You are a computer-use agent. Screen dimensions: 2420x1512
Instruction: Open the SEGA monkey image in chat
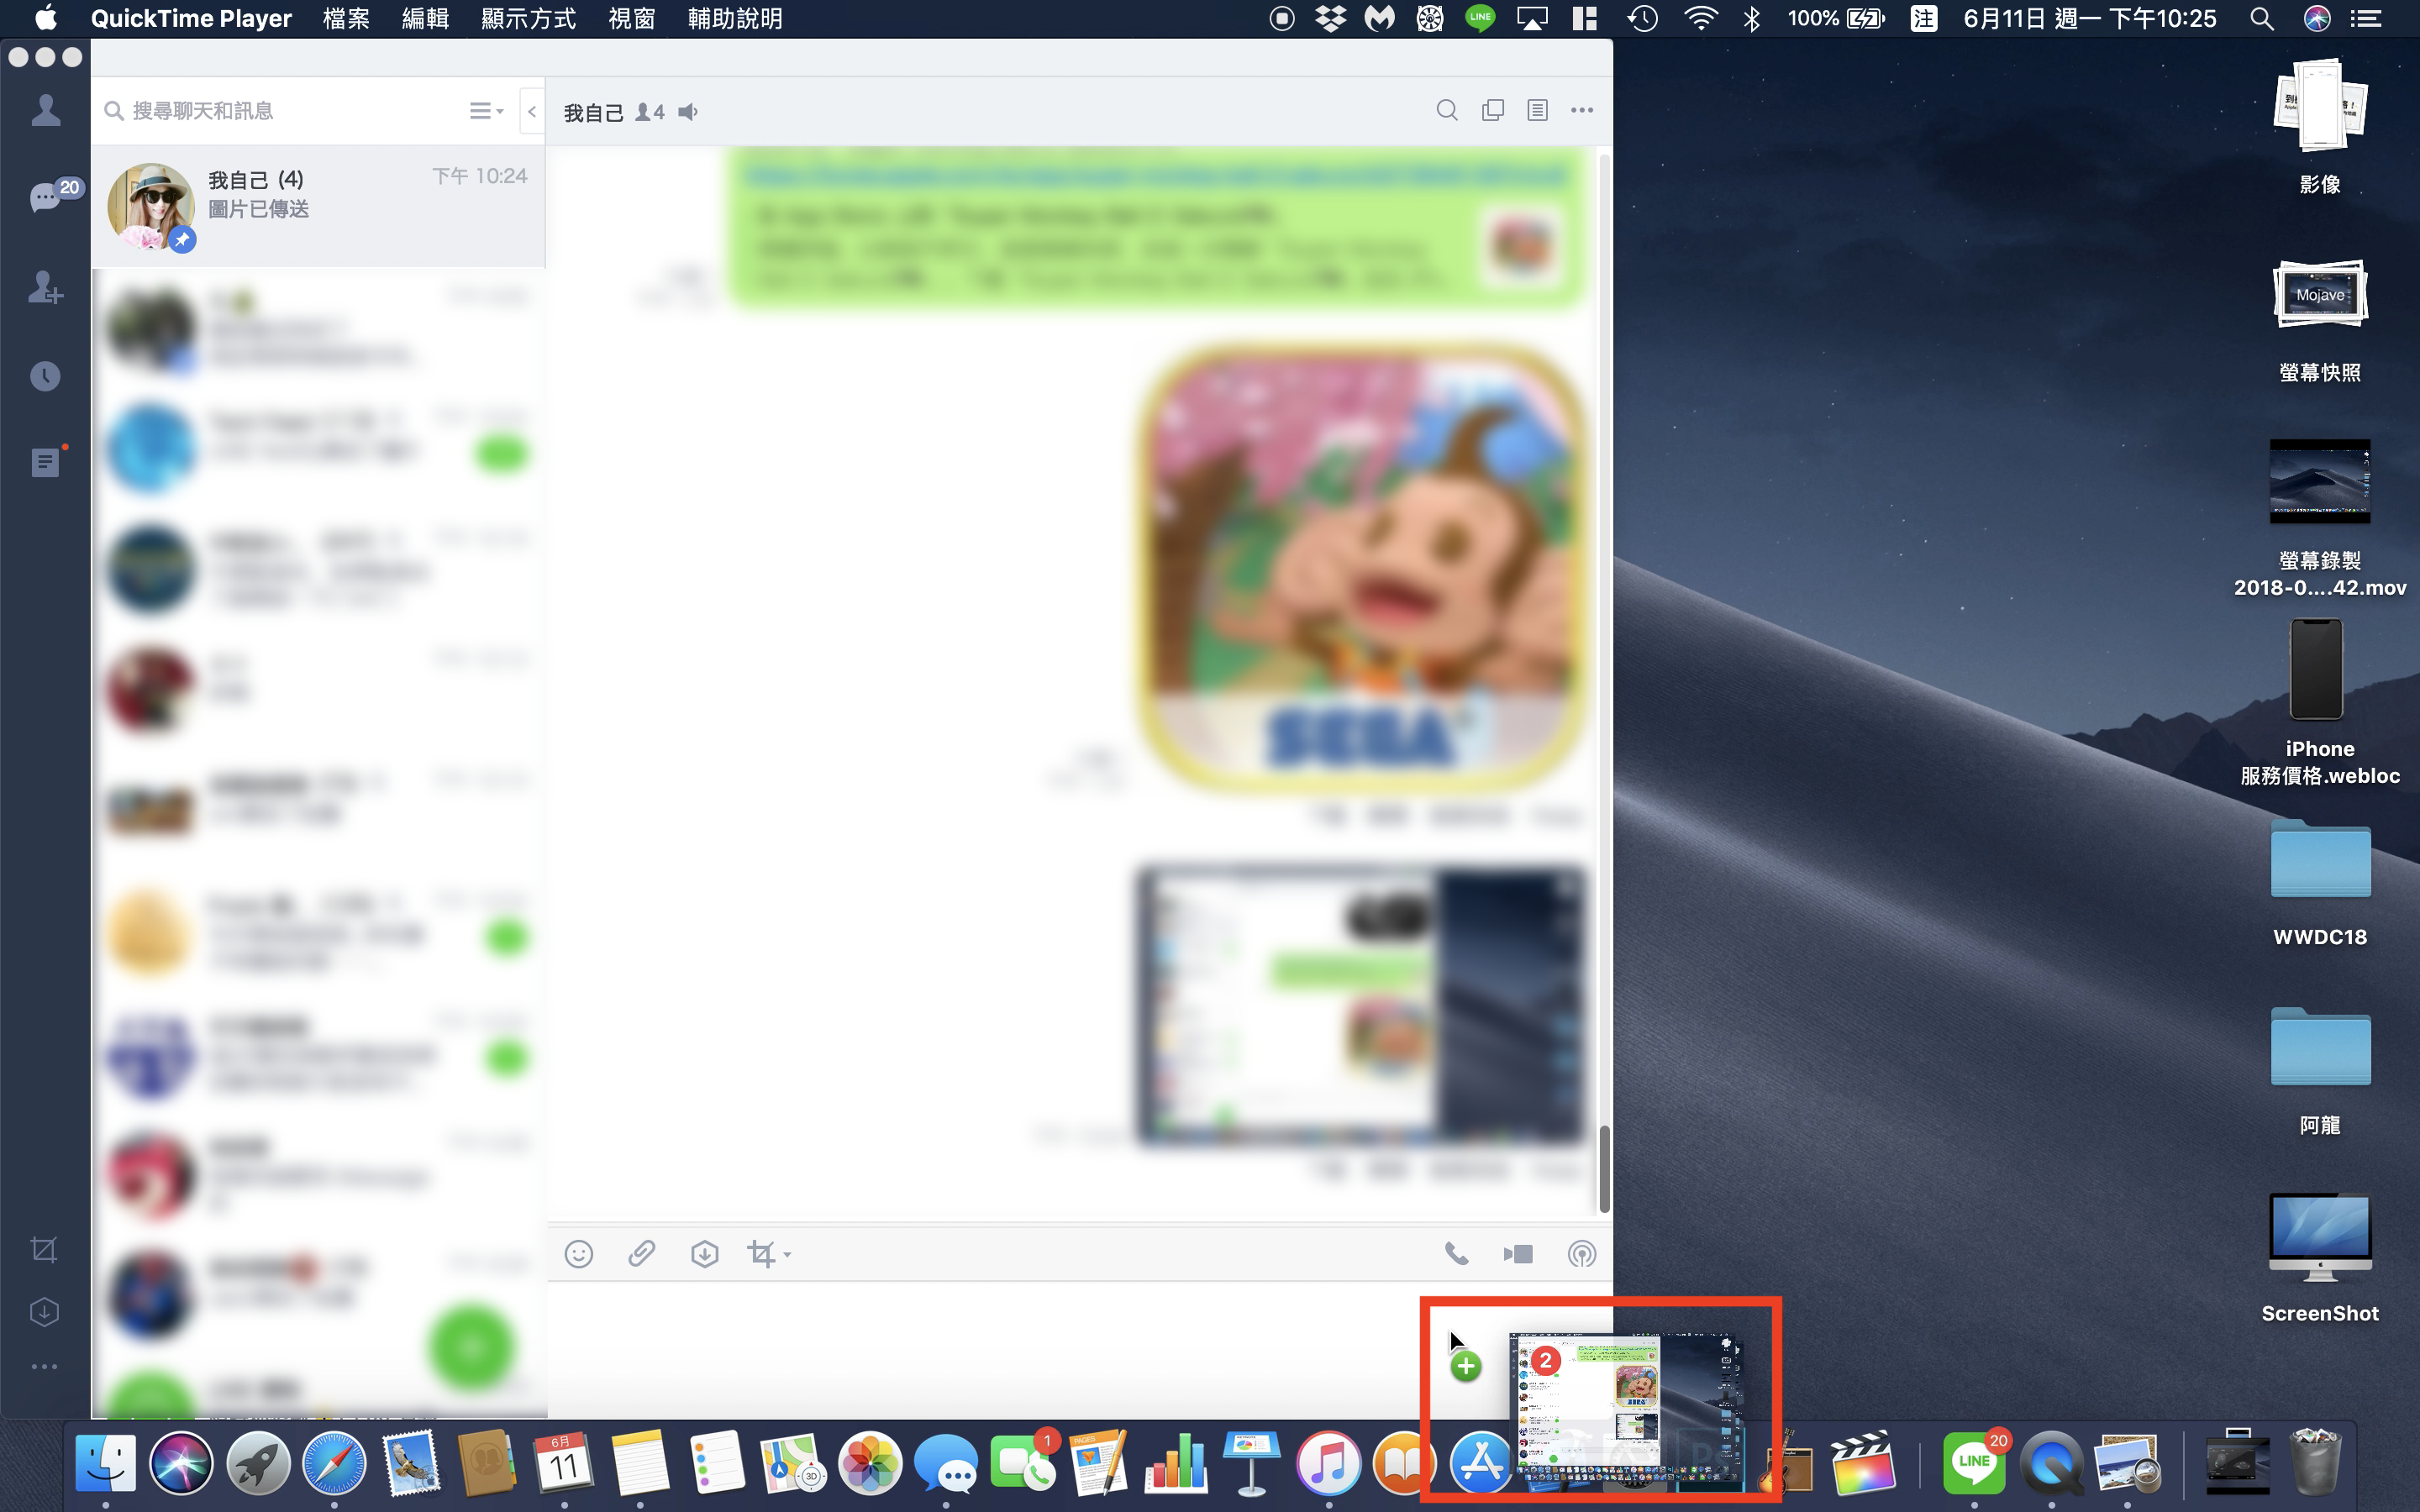tap(1363, 568)
